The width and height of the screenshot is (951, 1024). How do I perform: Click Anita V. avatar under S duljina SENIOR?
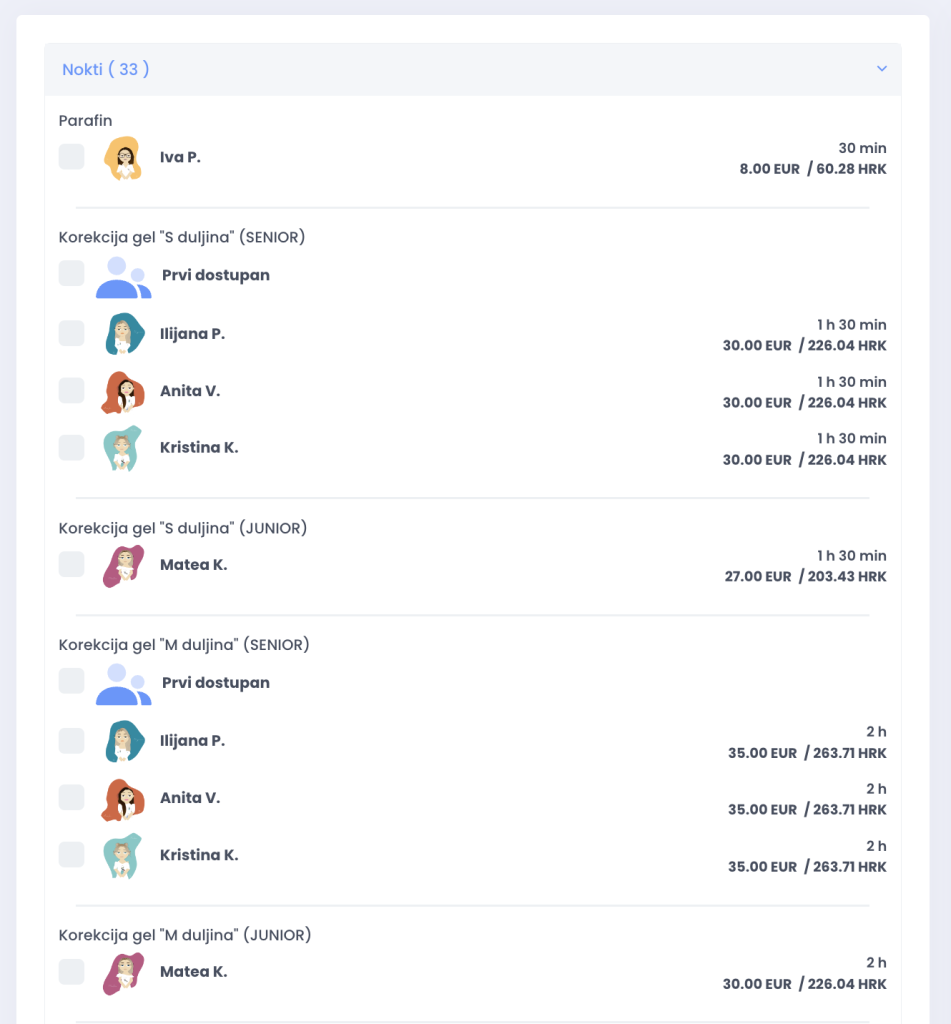coord(123,392)
